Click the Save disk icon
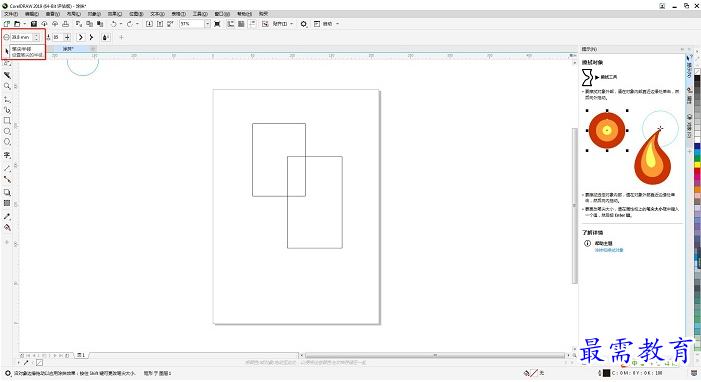The width and height of the screenshot is (701, 382). tap(34, 24)
